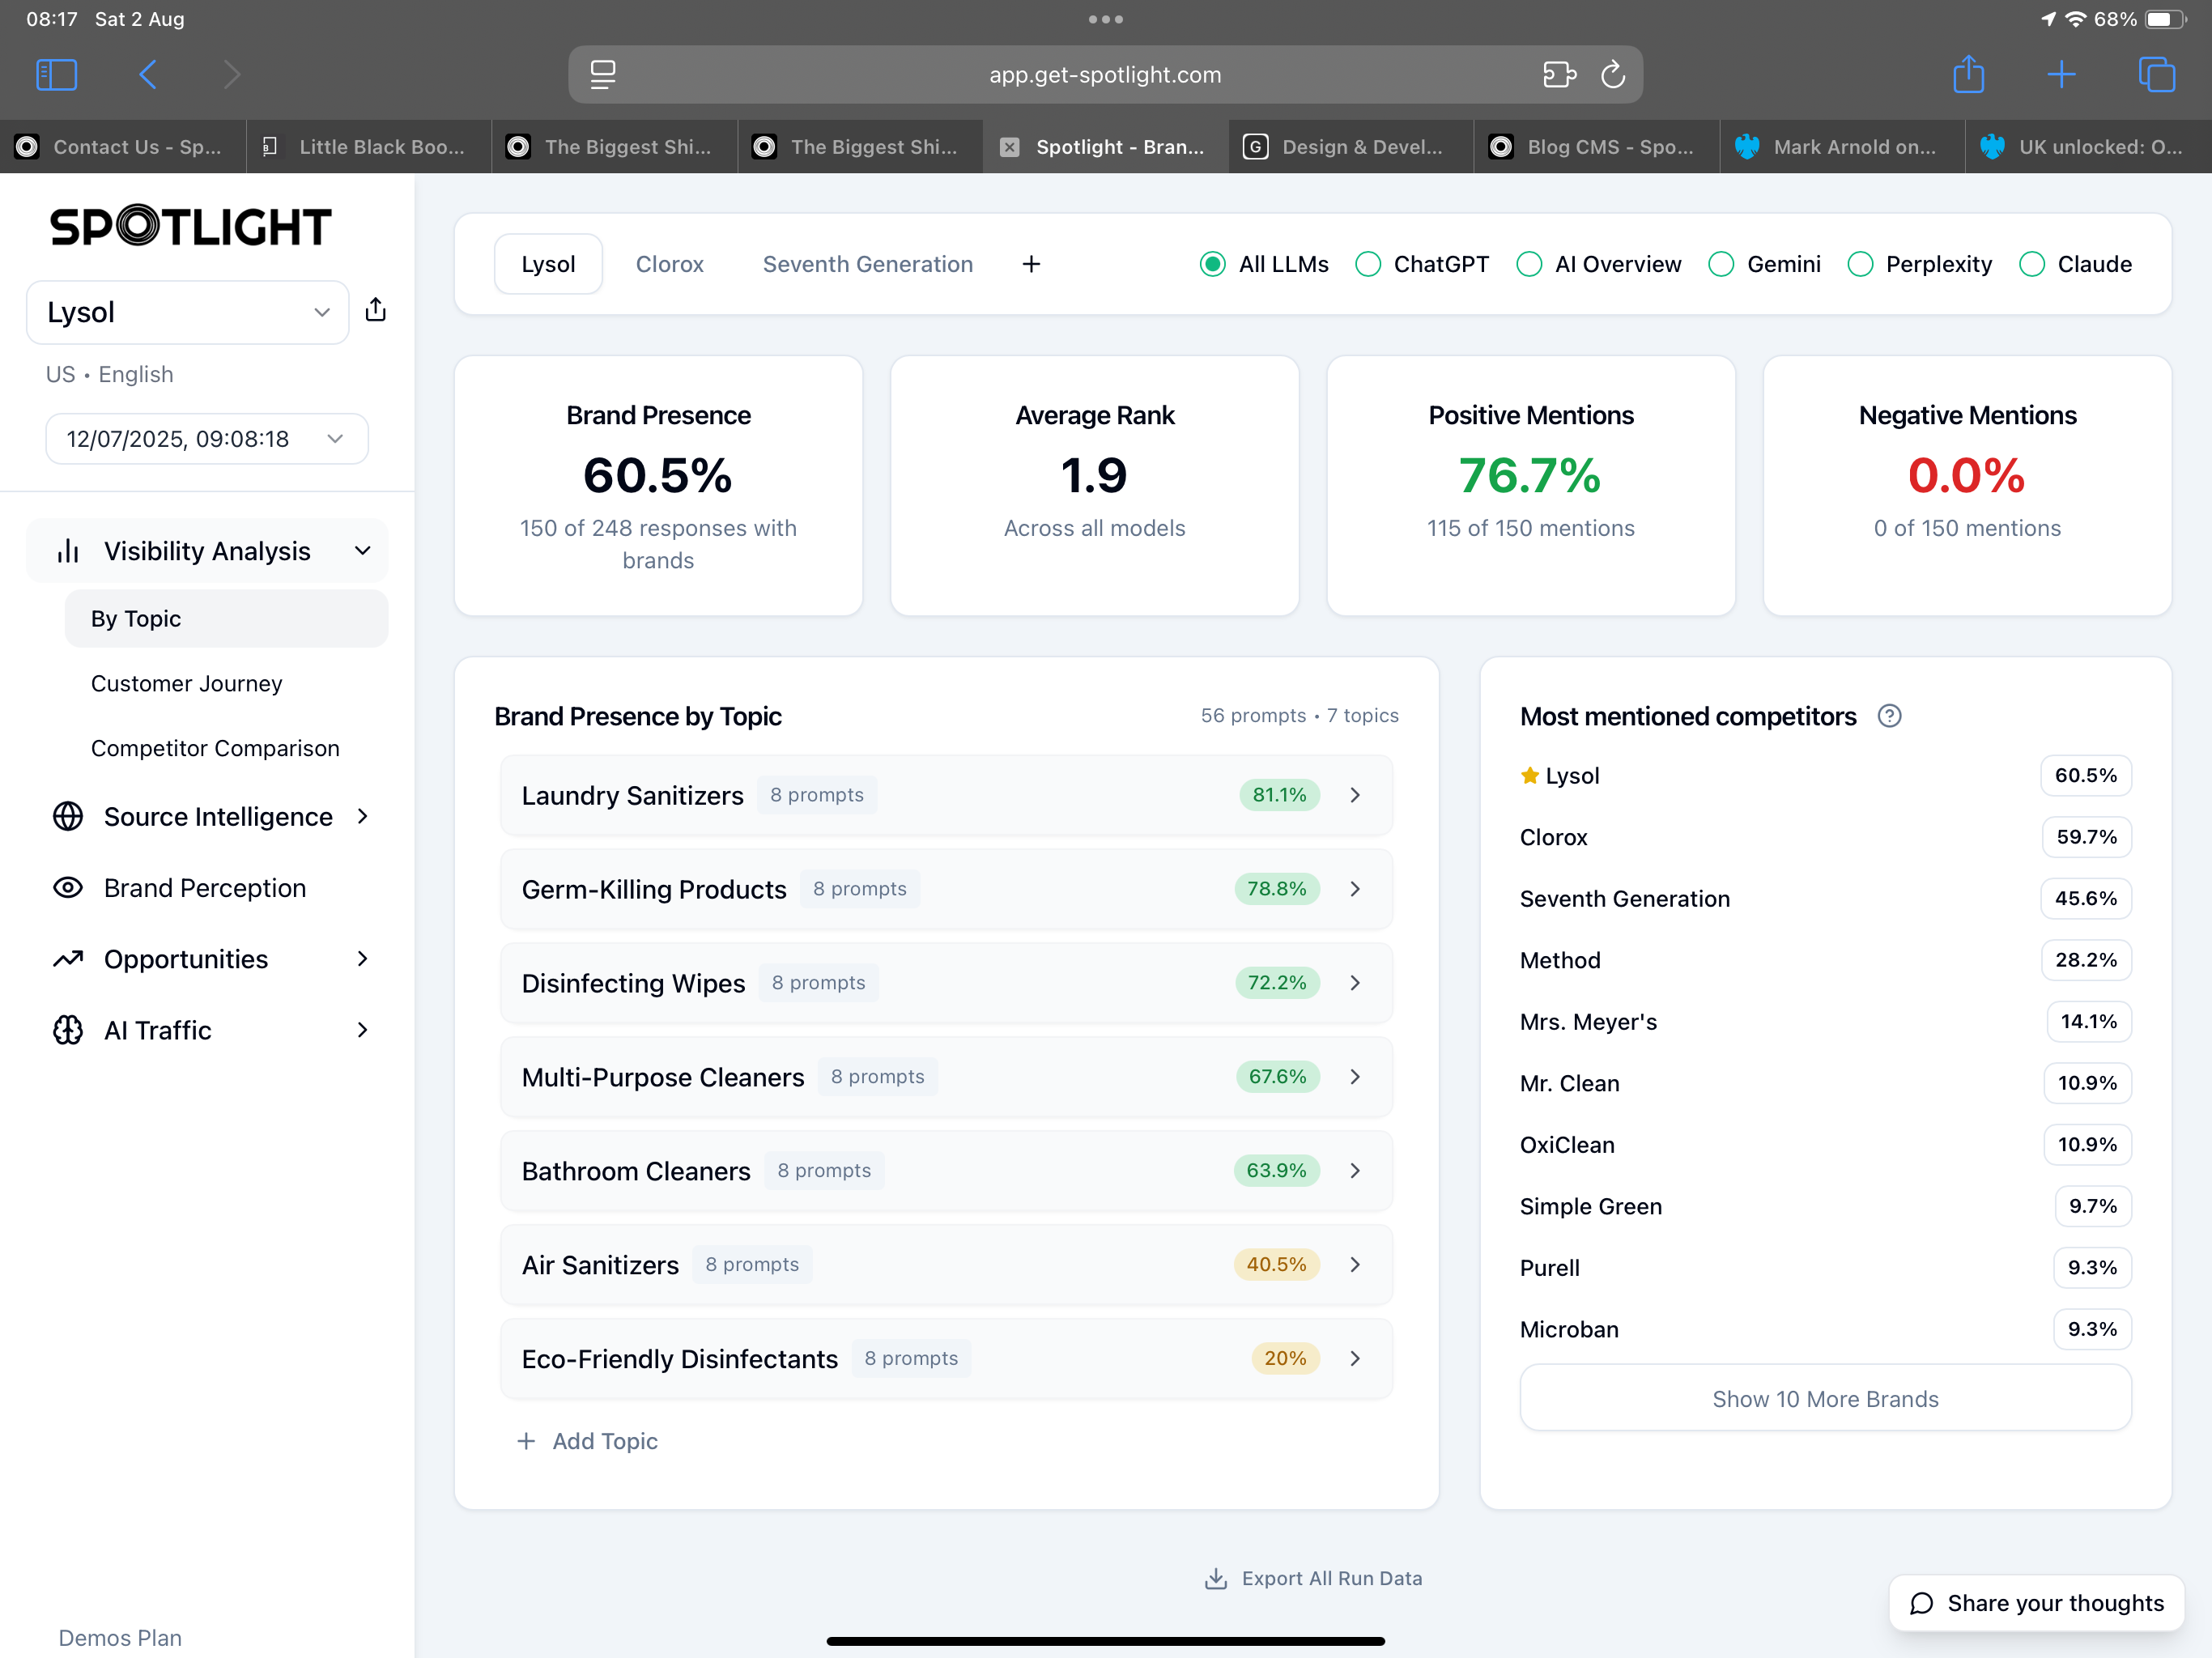Click the battery indicator in the status bar
The image size is (2212, 1658).
coord(2165,19)
